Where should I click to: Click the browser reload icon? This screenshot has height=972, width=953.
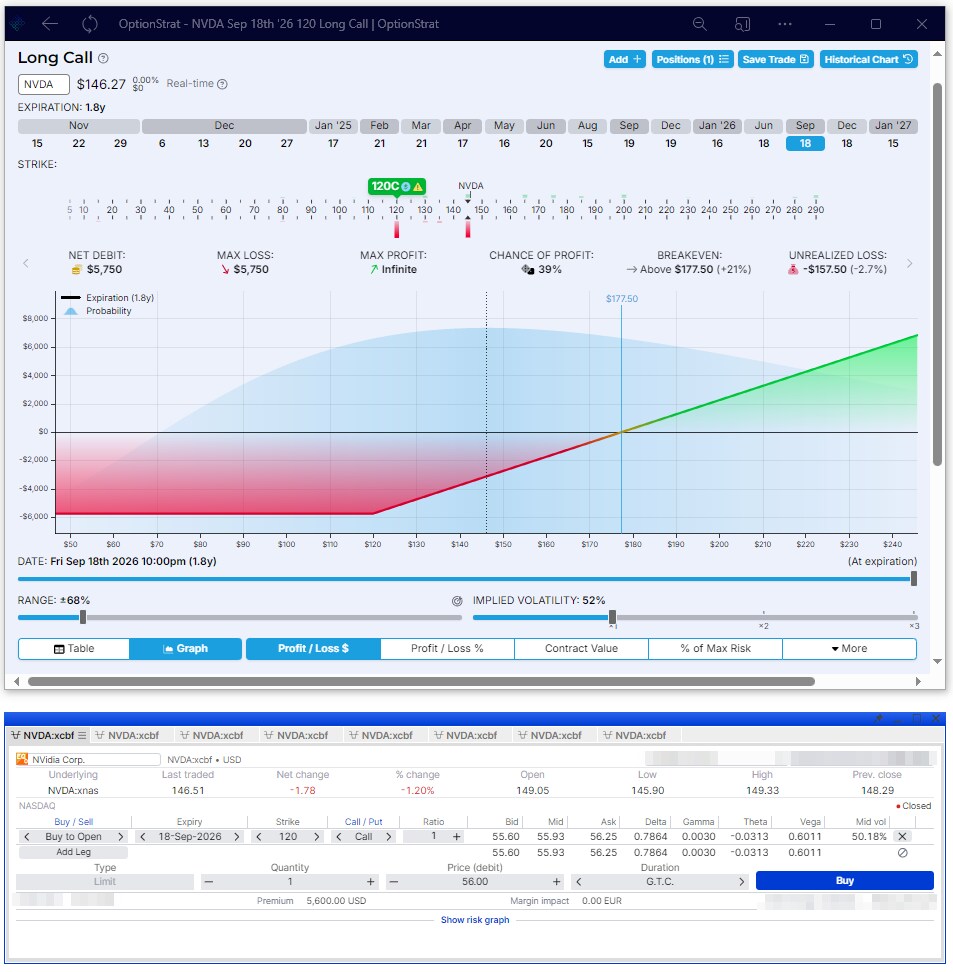click(90, 24)
